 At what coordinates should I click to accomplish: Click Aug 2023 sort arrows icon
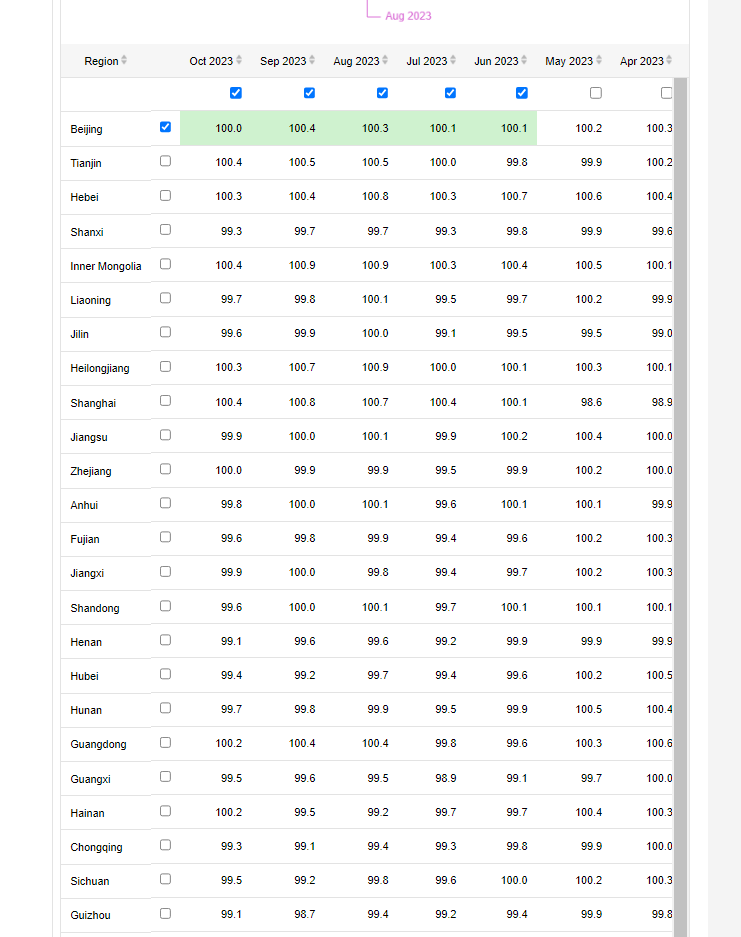[385, 61]
